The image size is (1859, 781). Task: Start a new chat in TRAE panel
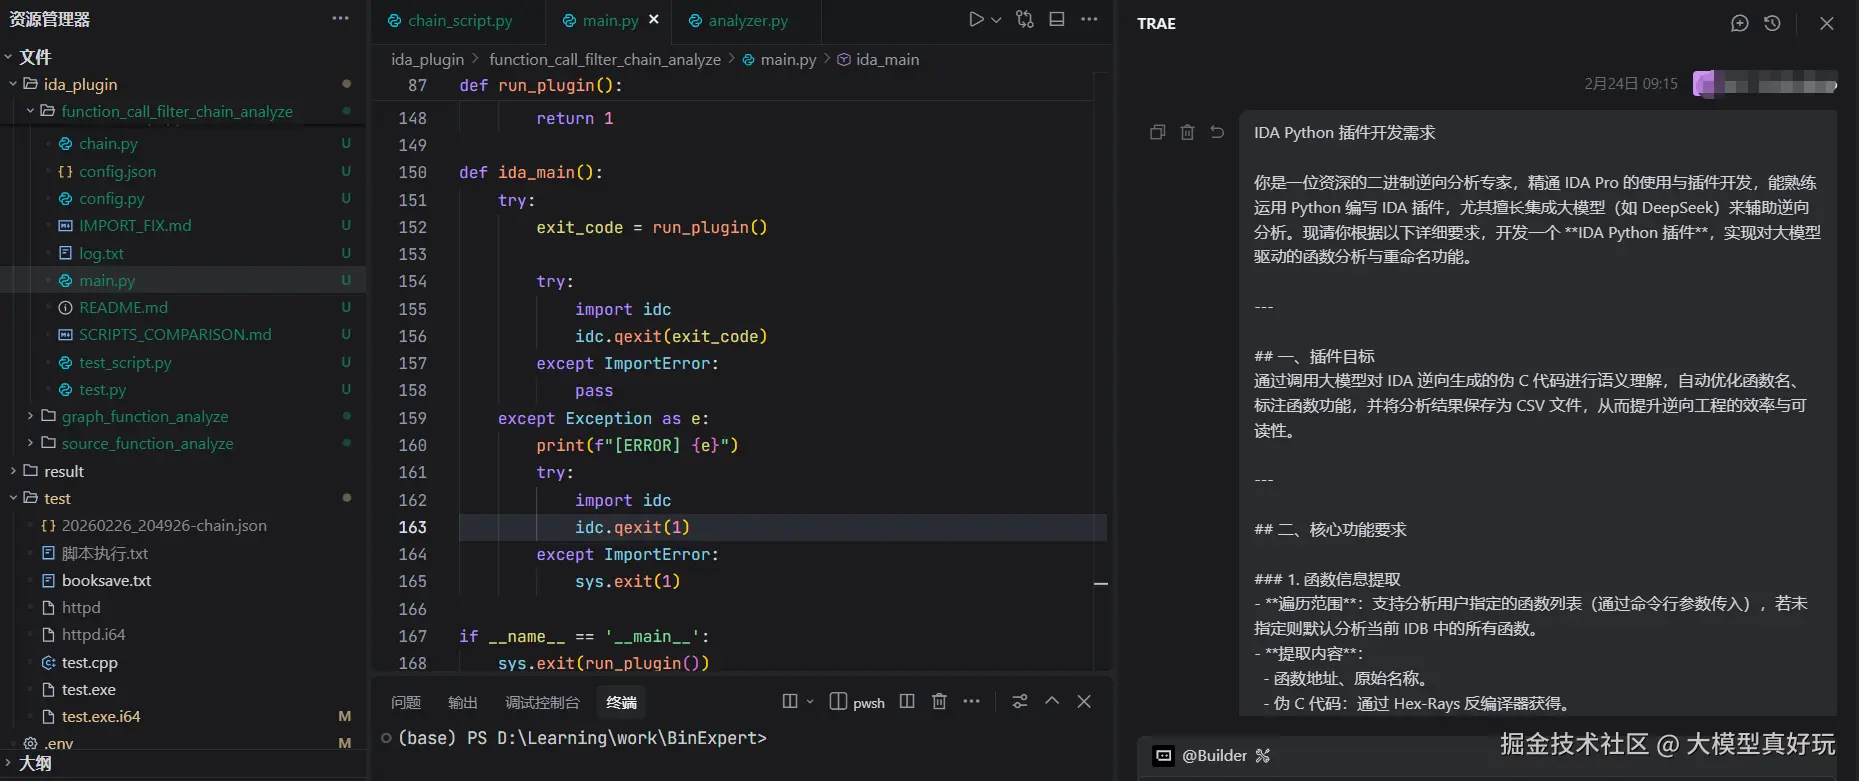1739,23
